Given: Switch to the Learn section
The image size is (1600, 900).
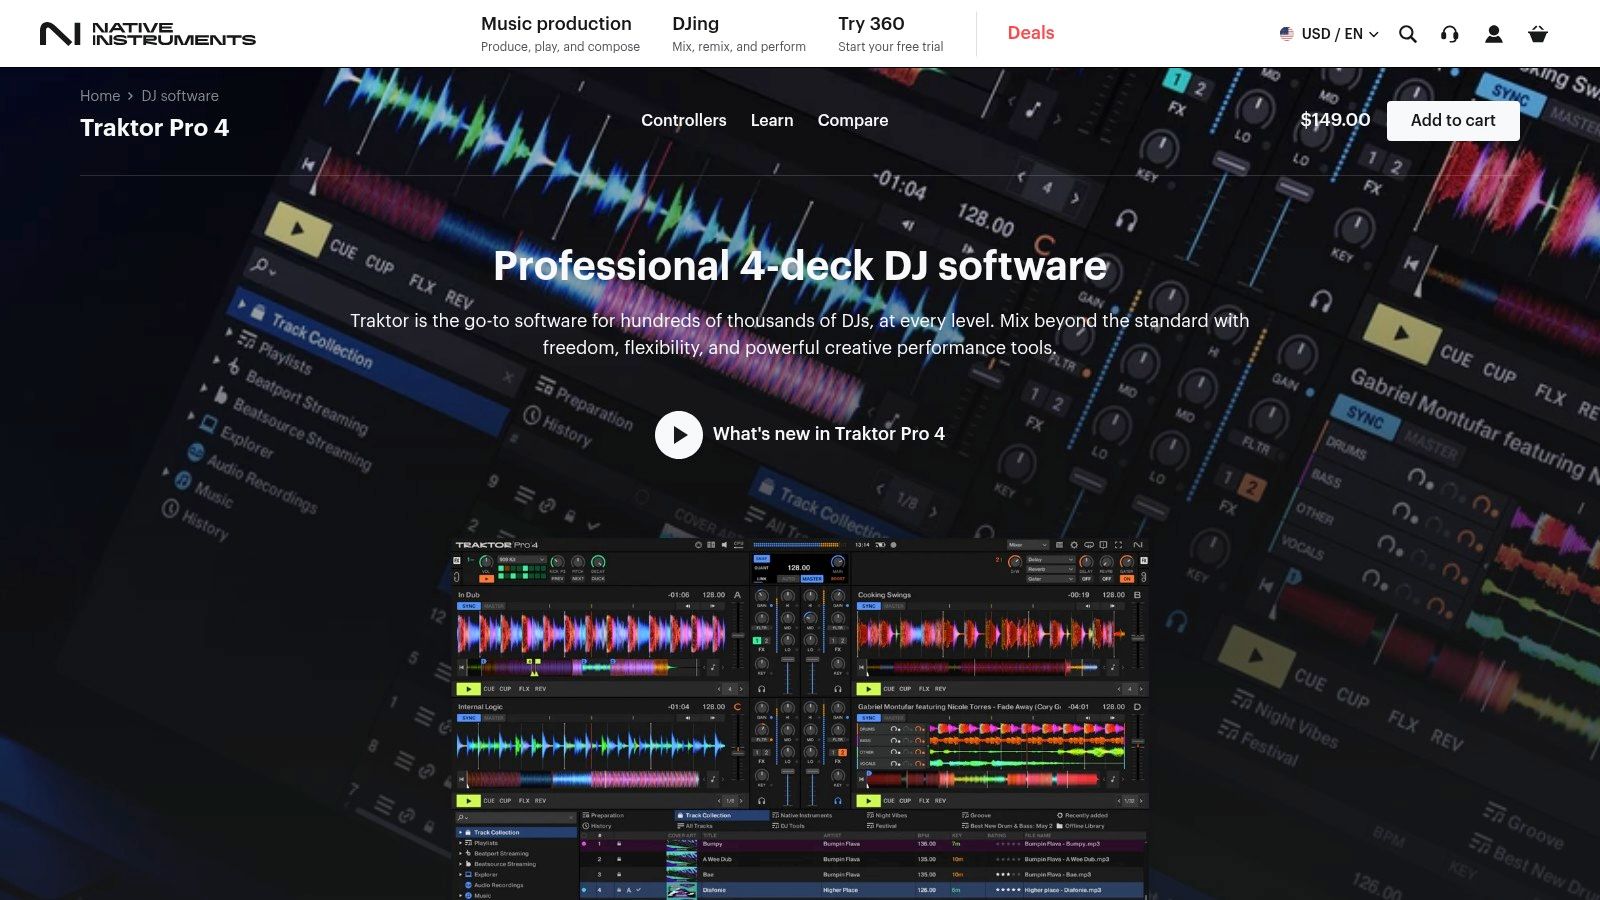Looking at the screenshot, I should 772,120.
